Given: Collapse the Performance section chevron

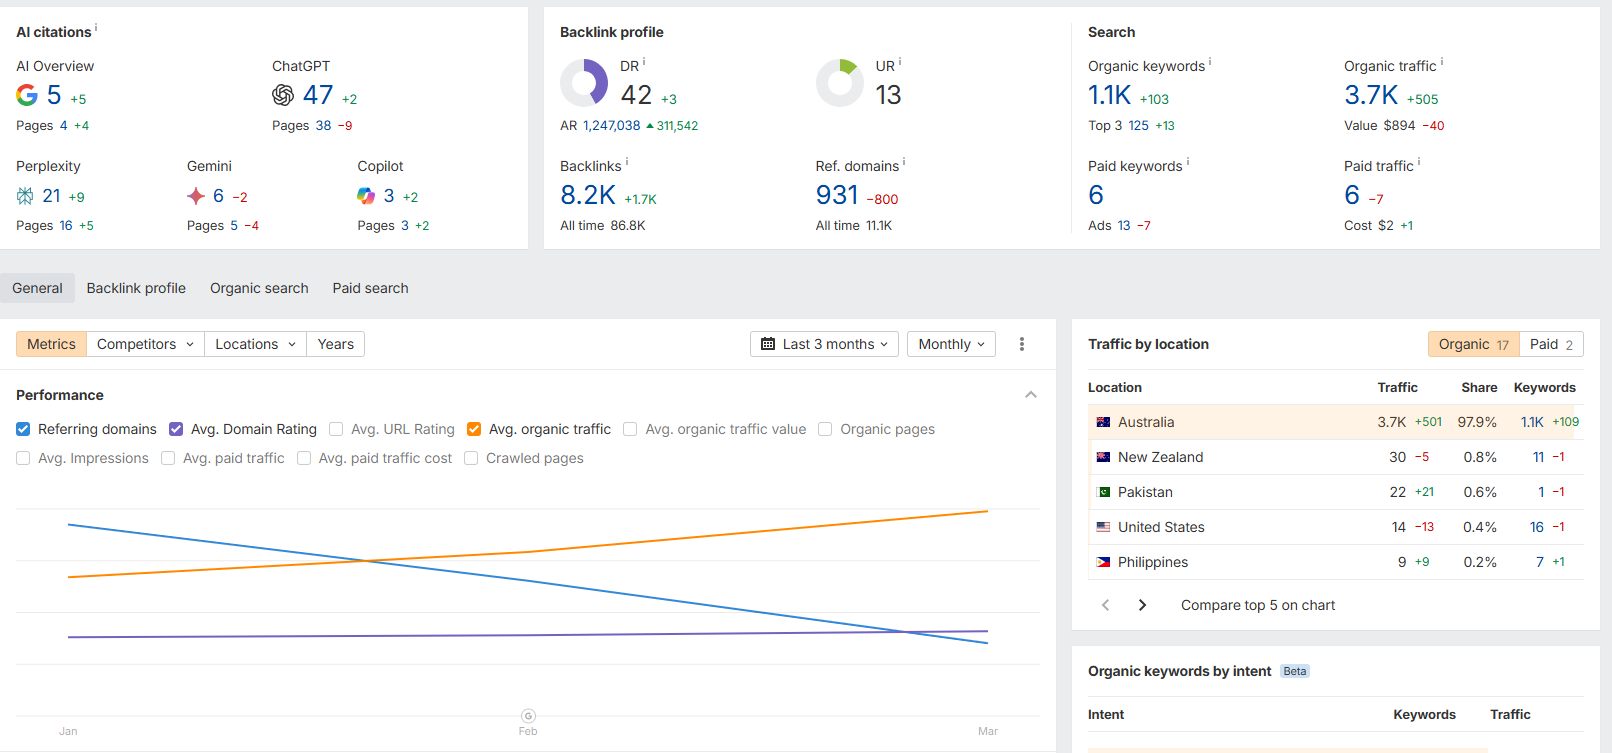Looking at the screenshot, I should pyautogui.click(x=1031, y=395).
